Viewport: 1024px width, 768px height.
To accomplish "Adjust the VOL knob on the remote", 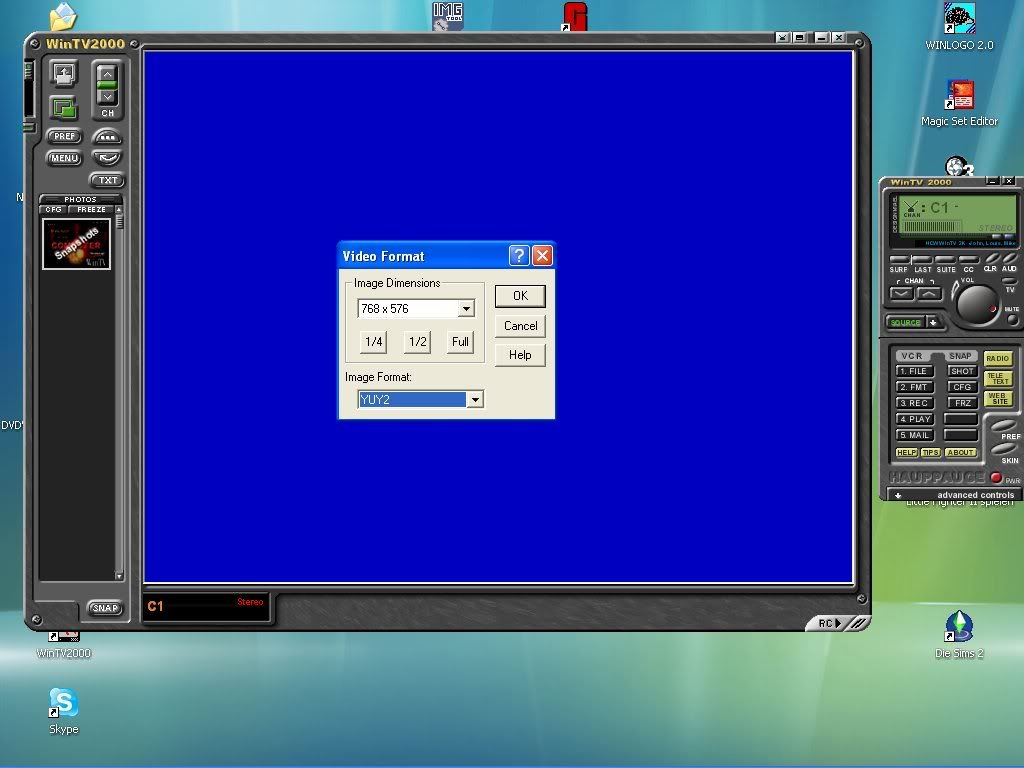I will 977,304.
